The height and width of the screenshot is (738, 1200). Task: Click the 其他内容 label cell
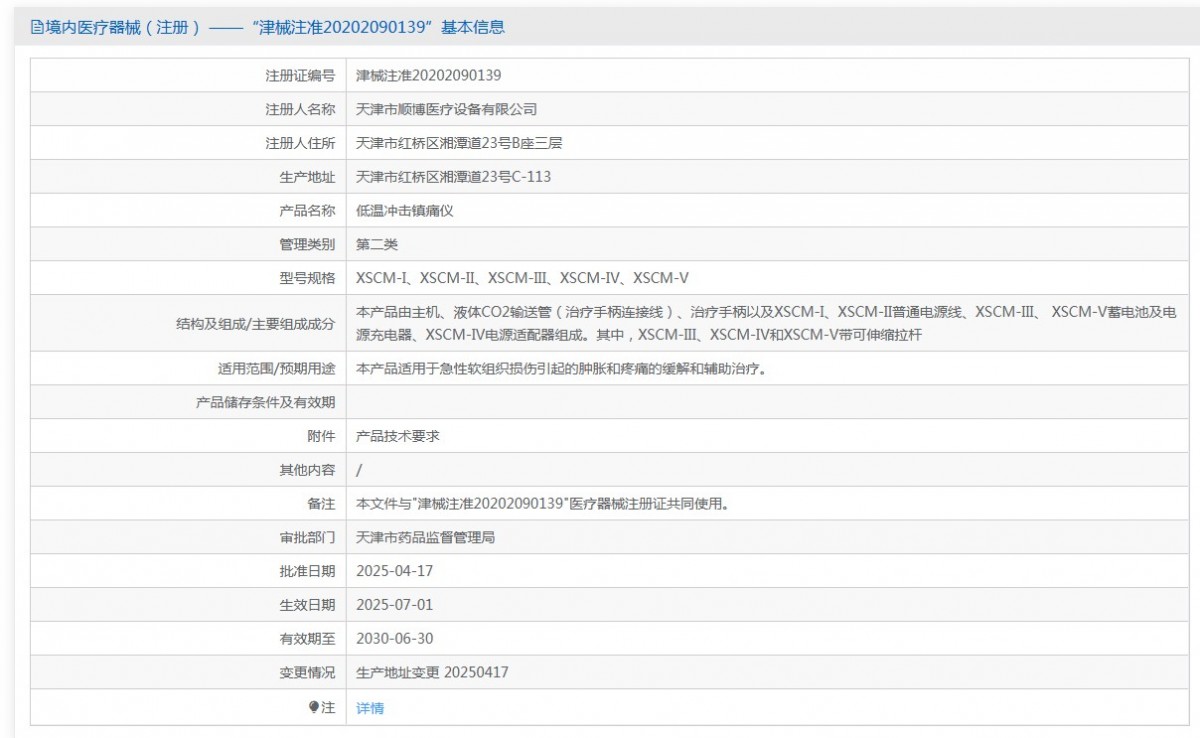(188, 470)
